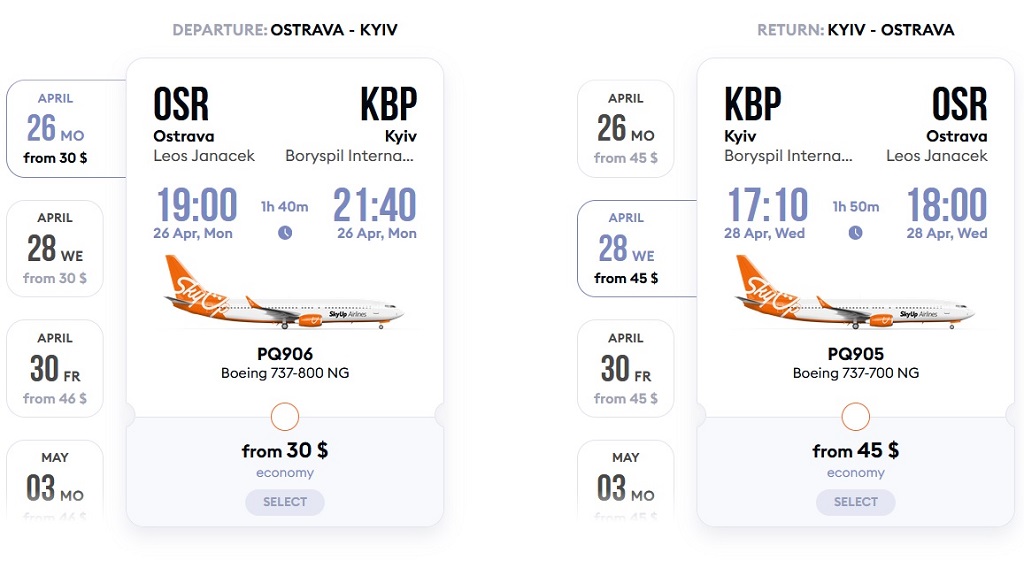1024x576 pixels.
Task: Click the SkyUp airplane image for flight PQ905
Action: click(x=854, y=293)
